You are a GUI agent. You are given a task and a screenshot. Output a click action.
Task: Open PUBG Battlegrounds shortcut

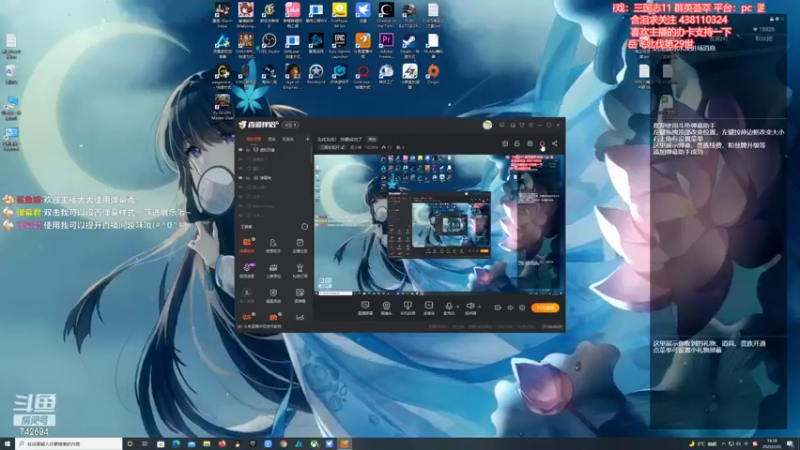pos(409,14)
